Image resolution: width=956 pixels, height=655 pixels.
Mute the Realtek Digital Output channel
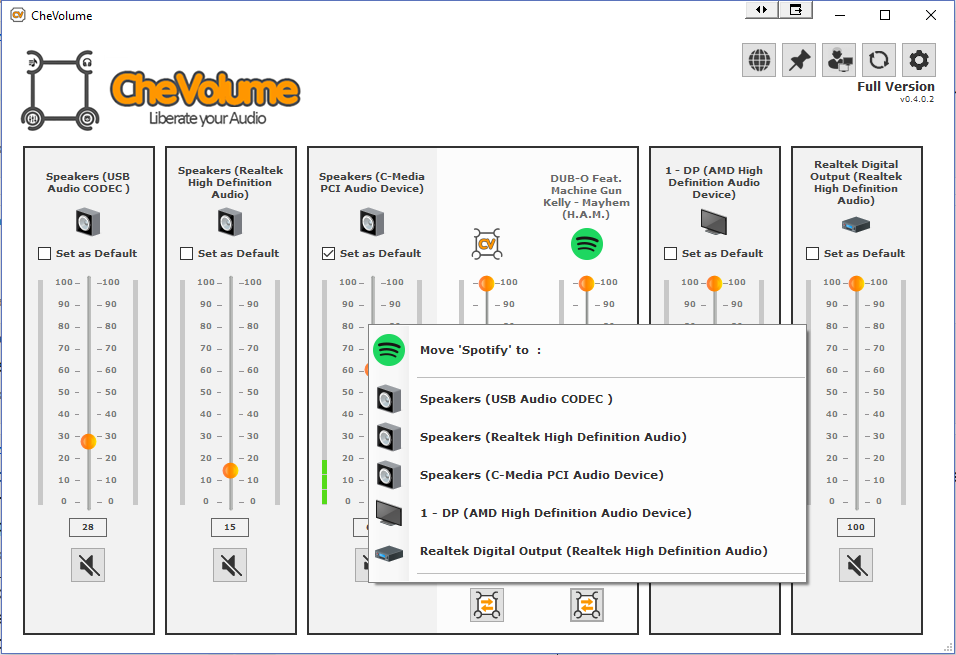coord(856,564)
